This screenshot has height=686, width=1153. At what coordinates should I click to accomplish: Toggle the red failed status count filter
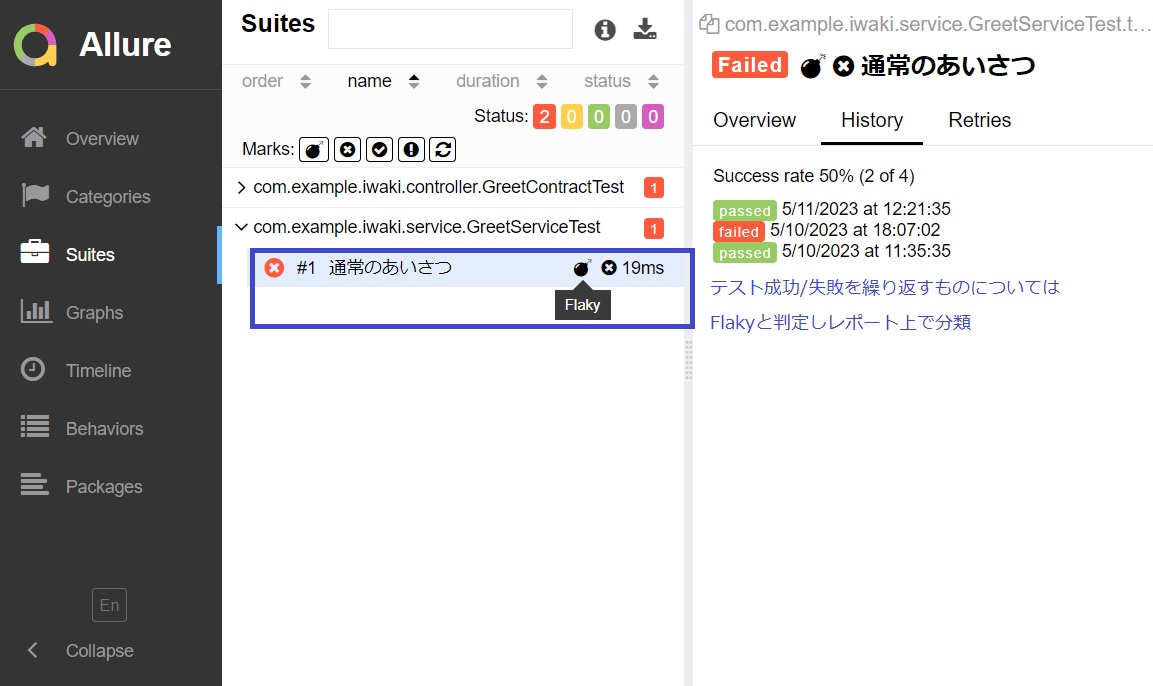(x=544, y=117)
